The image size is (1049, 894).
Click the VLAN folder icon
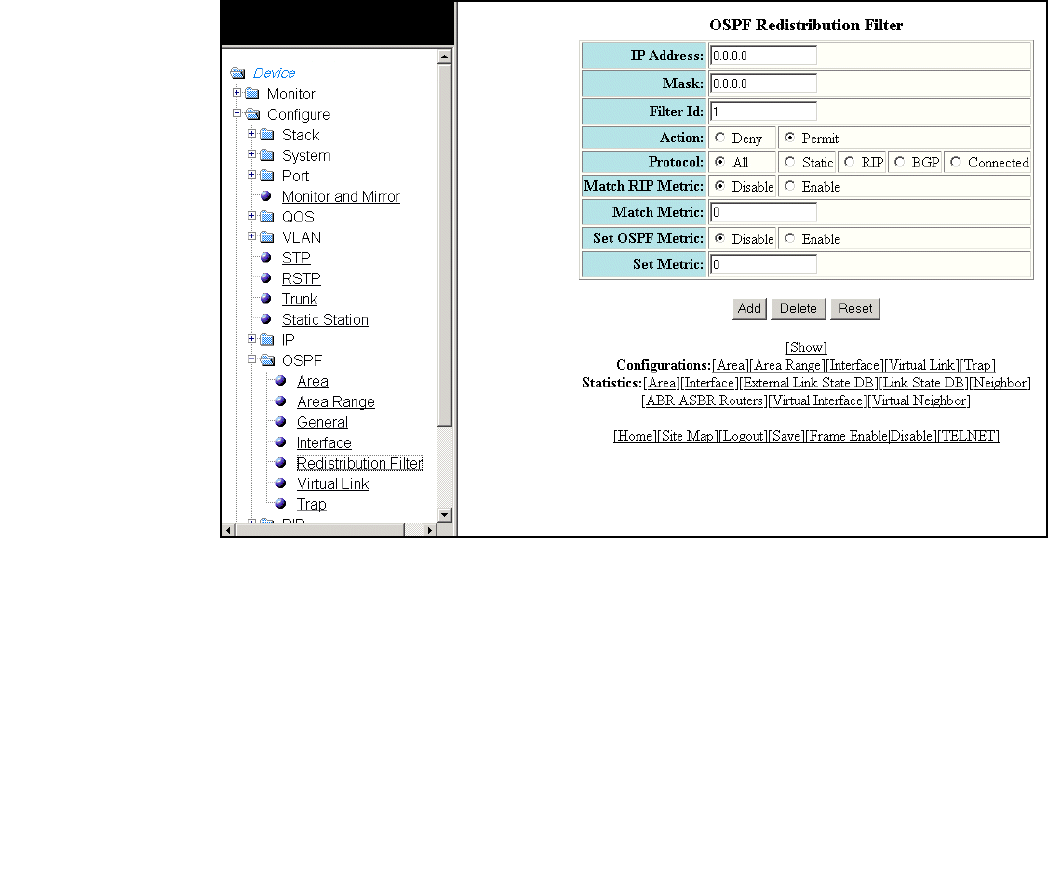pos(267,237)
